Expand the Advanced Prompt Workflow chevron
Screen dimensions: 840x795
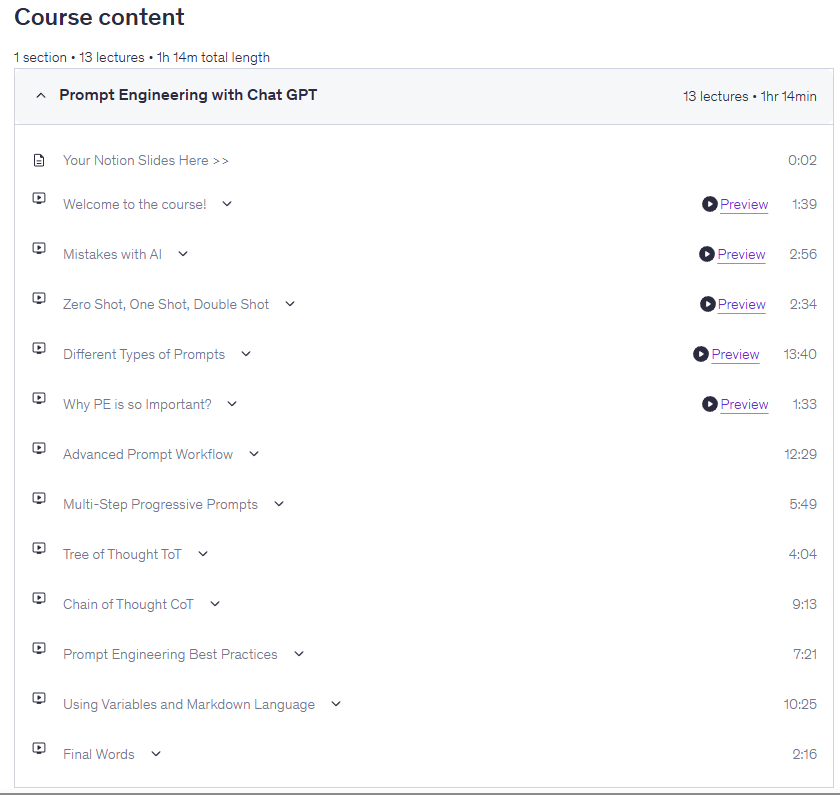click(254, 454)
